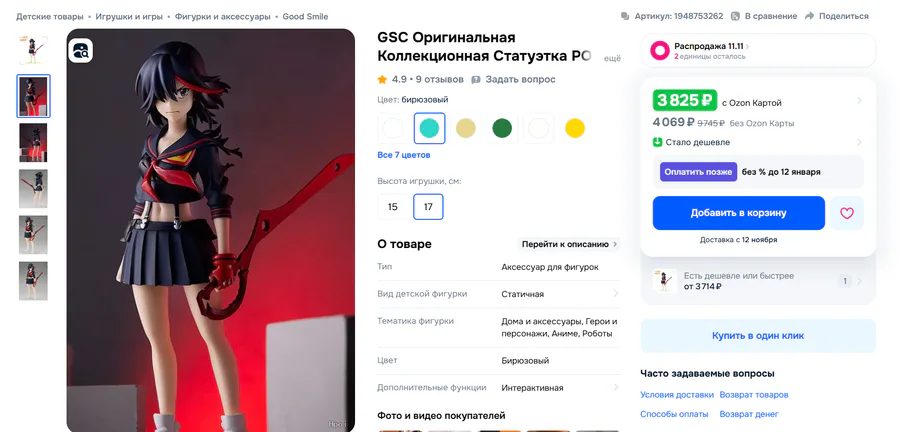
Task: Click the orange rating star icon
Action: tap(382, 79)
